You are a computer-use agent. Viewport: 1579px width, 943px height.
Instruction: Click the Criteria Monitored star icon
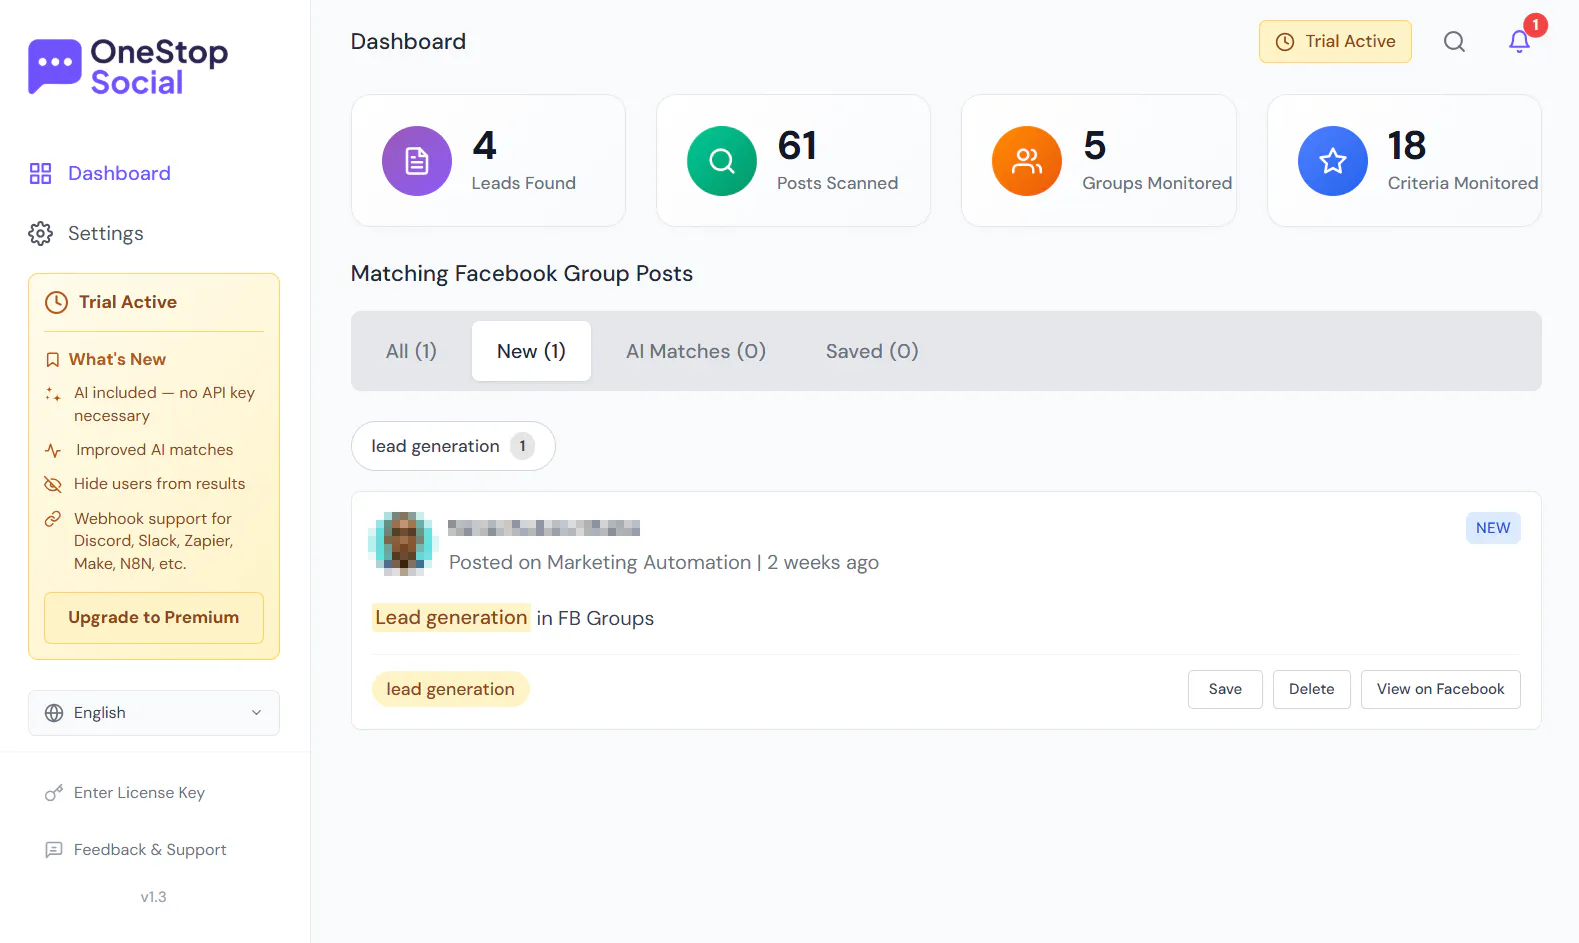coord(1333,161)
